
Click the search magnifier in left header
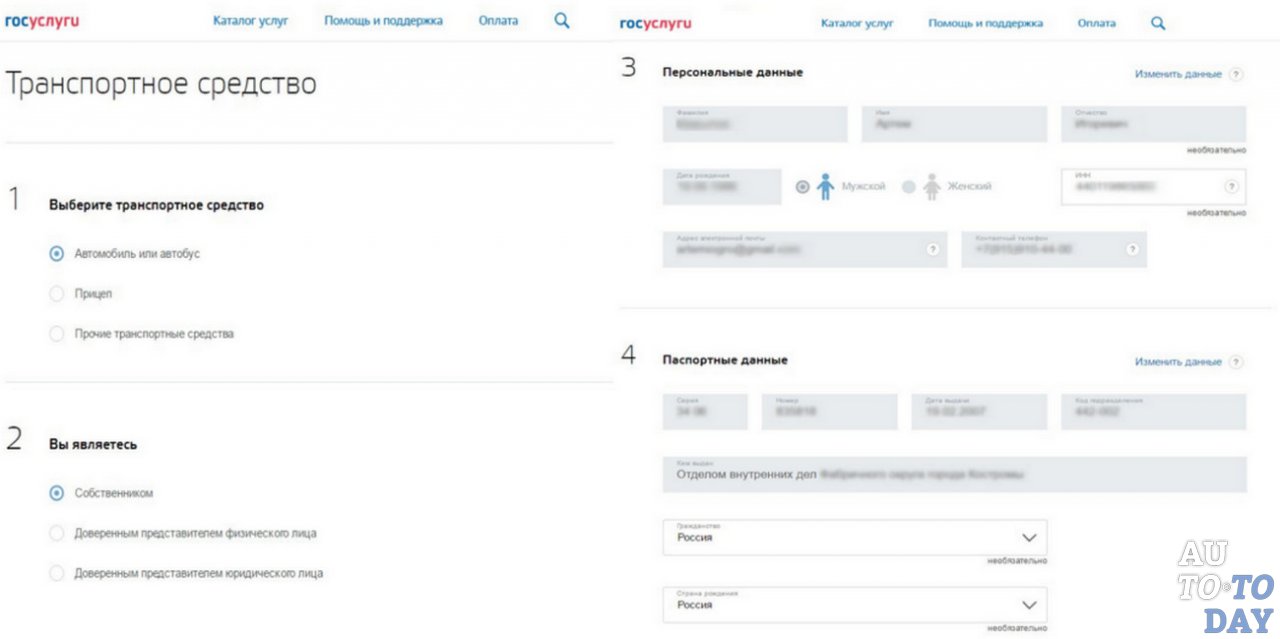(562, 20)
